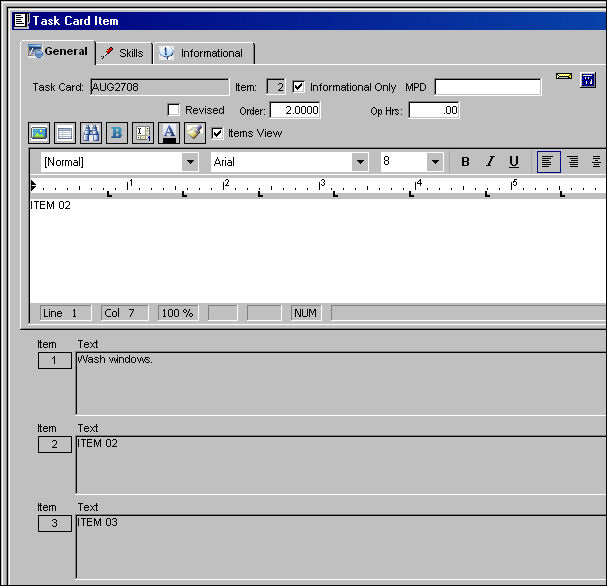Click the ruler's left indent marker
This screenshot has width=607, height=586.
[33, 186]
